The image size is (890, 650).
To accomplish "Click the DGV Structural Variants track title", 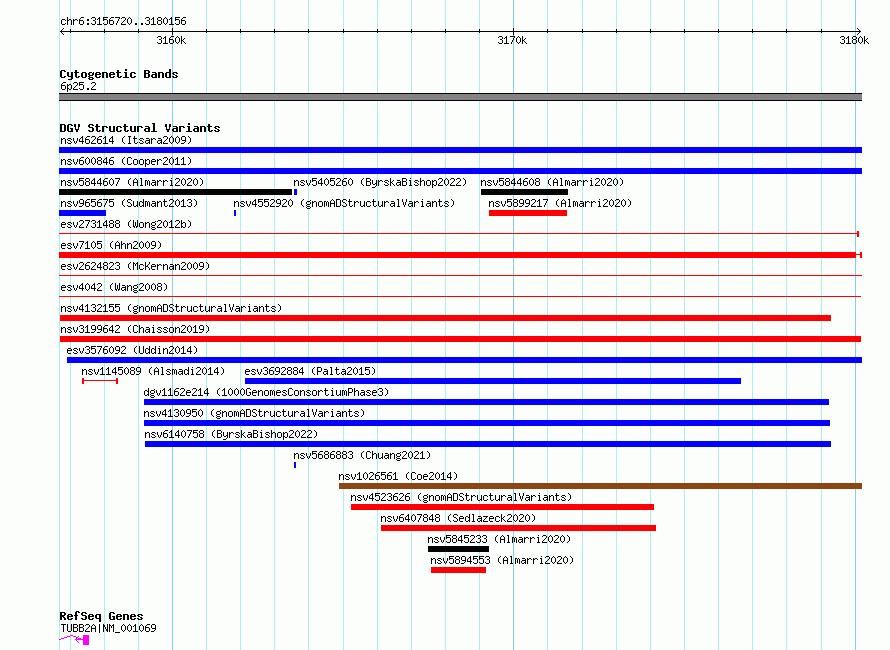I will point(140,128).
